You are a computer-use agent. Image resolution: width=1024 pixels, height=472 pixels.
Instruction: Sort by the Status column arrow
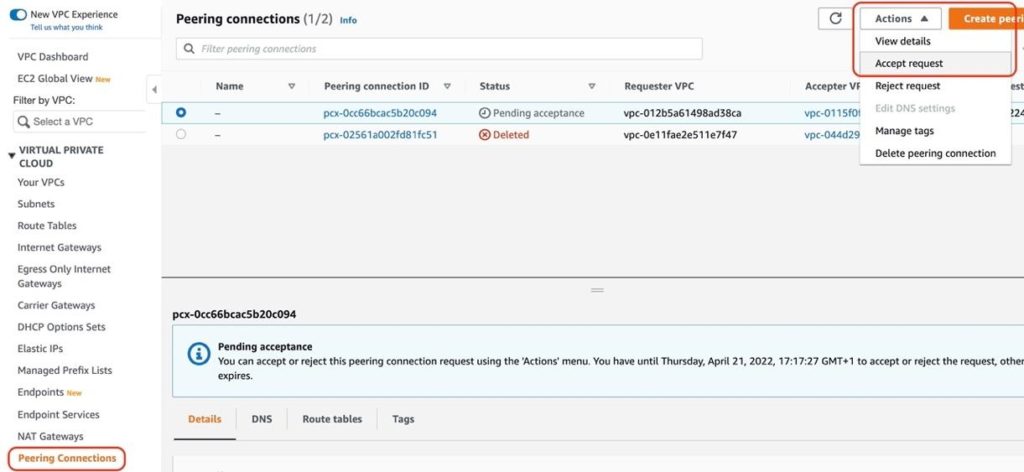(x=592, y=86)
